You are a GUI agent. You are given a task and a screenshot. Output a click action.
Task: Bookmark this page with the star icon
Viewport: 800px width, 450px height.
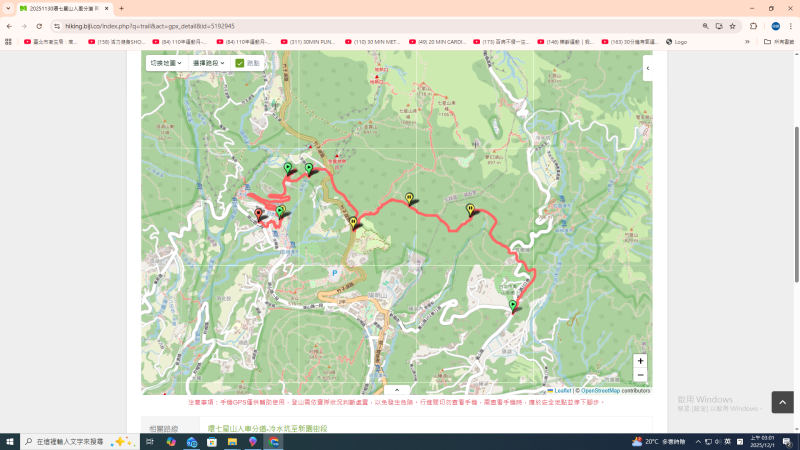[732, 26]
